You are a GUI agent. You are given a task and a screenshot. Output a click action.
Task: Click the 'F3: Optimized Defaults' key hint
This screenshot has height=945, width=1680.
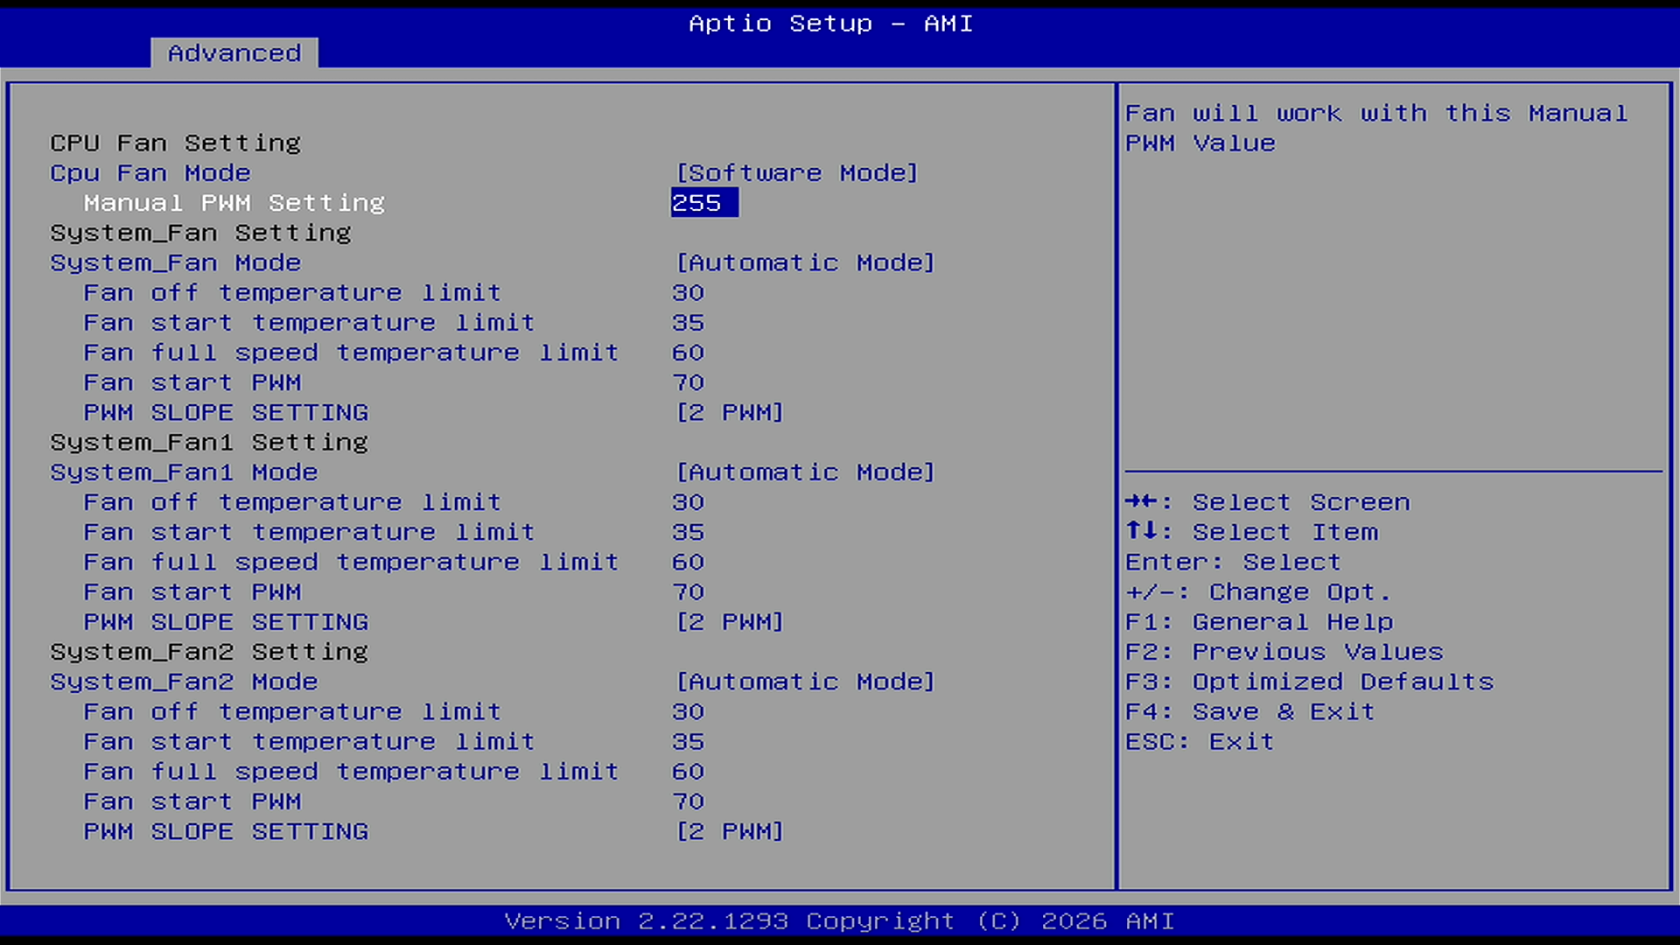tap(1309, 682)
